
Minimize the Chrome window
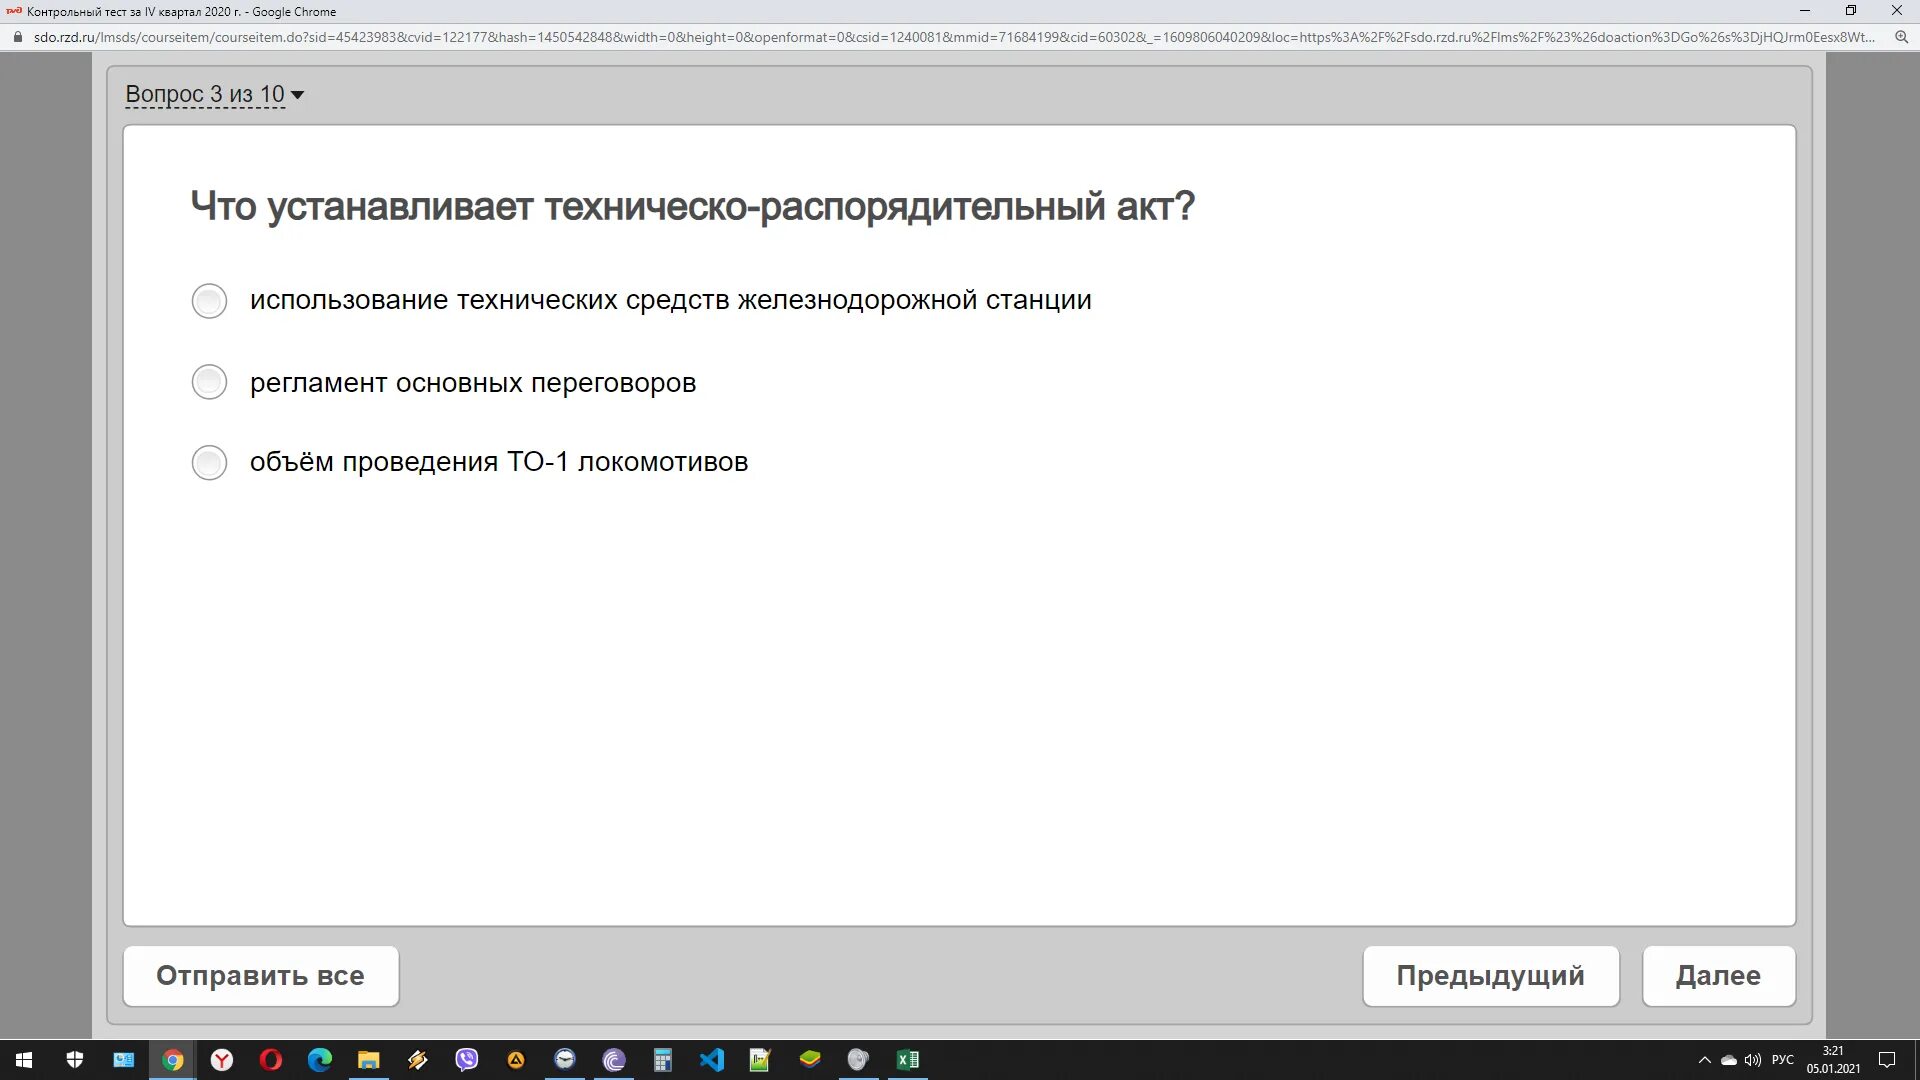1805,11
